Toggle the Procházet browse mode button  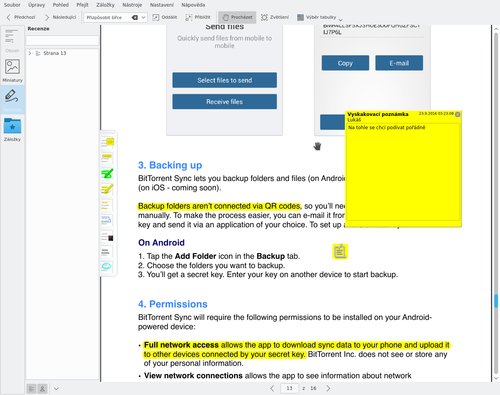point(237,17)
